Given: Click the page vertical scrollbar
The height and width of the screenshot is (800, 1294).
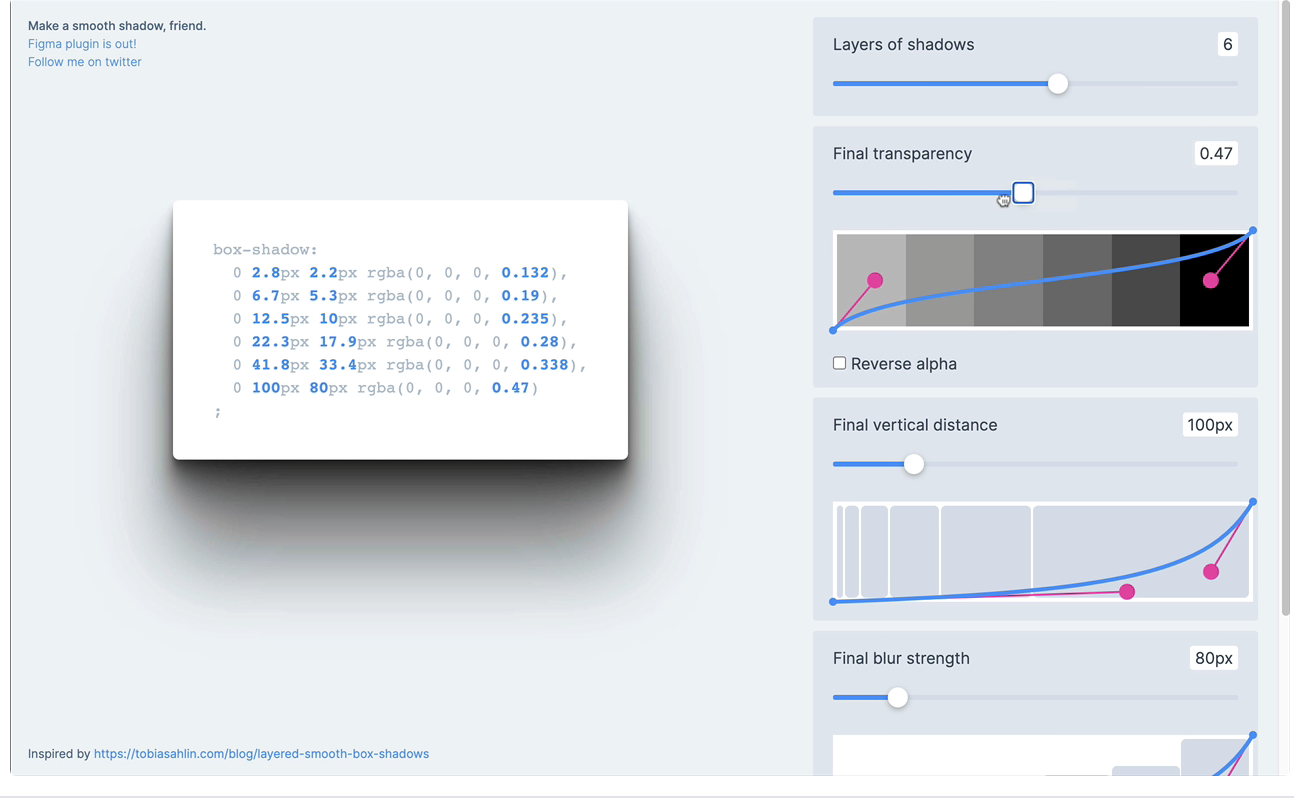Looking at the screenshot, I should 1286,310.
